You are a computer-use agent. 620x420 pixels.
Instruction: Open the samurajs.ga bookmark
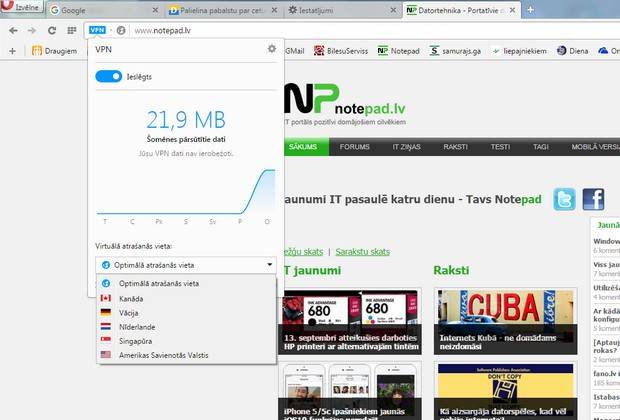(455, 51)
